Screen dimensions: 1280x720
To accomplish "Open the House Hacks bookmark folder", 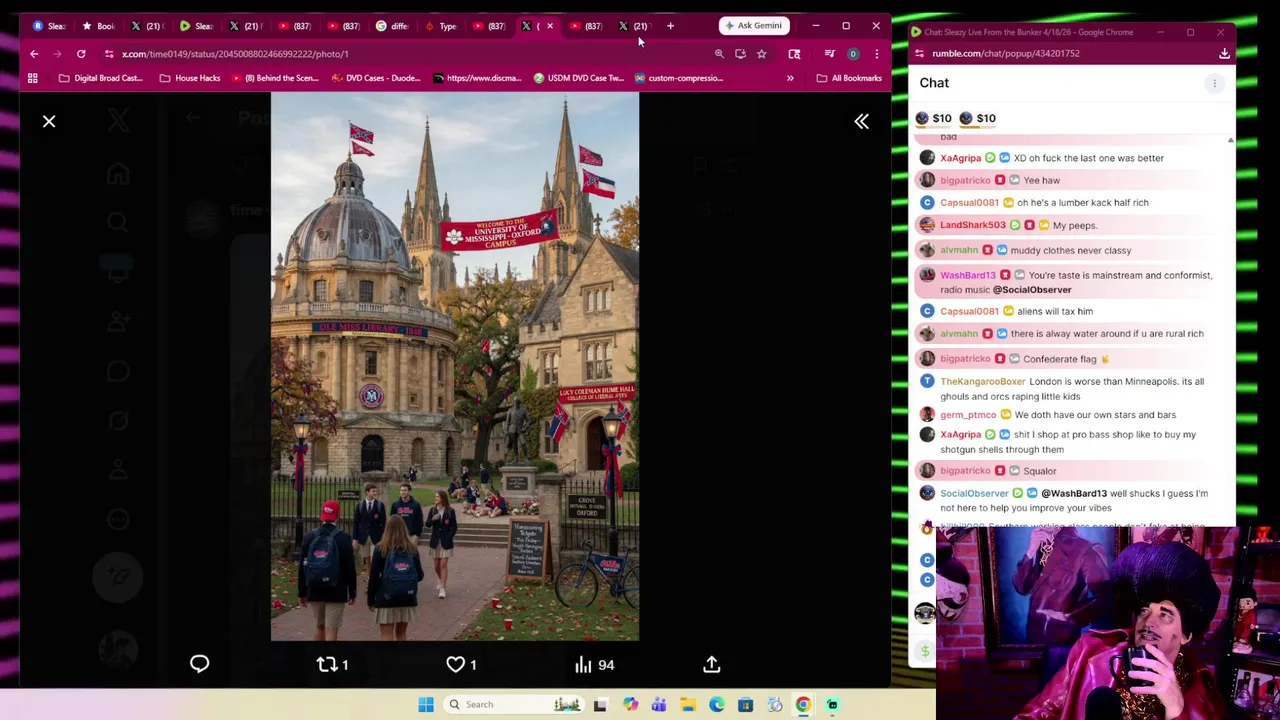I will (190, 78).
